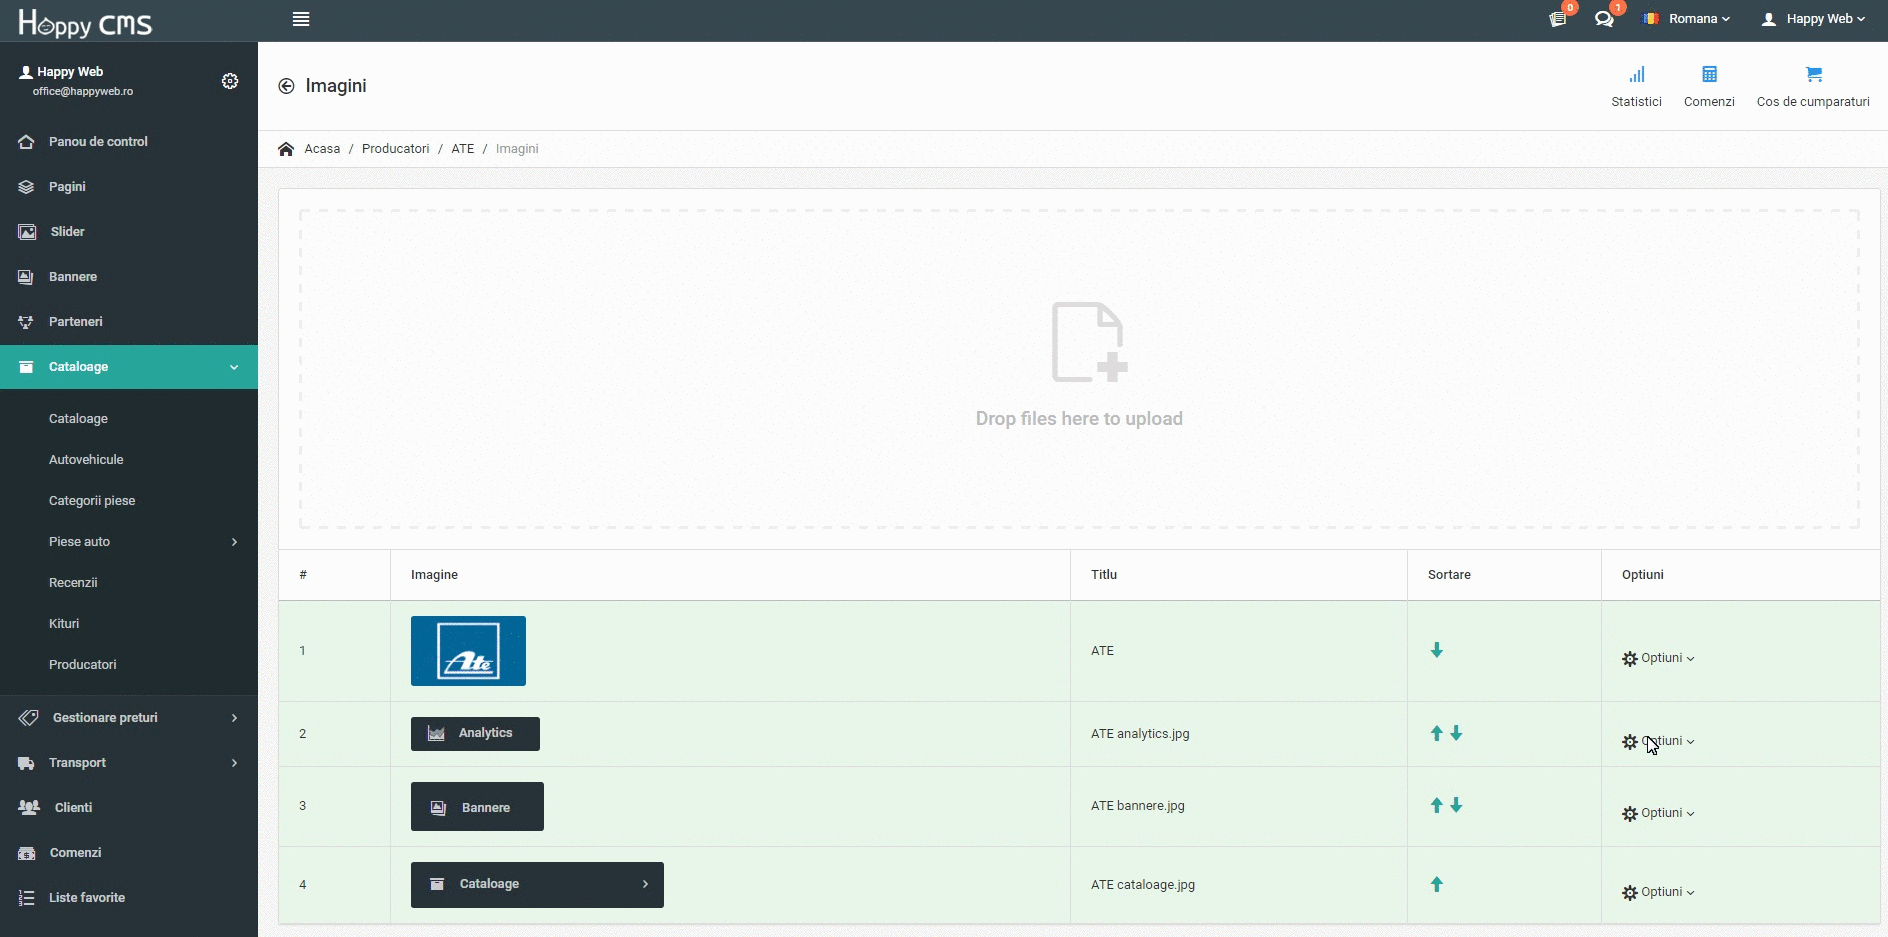Open the notifications icon in header
1888x937 pixels.
tap(1558, 19)
